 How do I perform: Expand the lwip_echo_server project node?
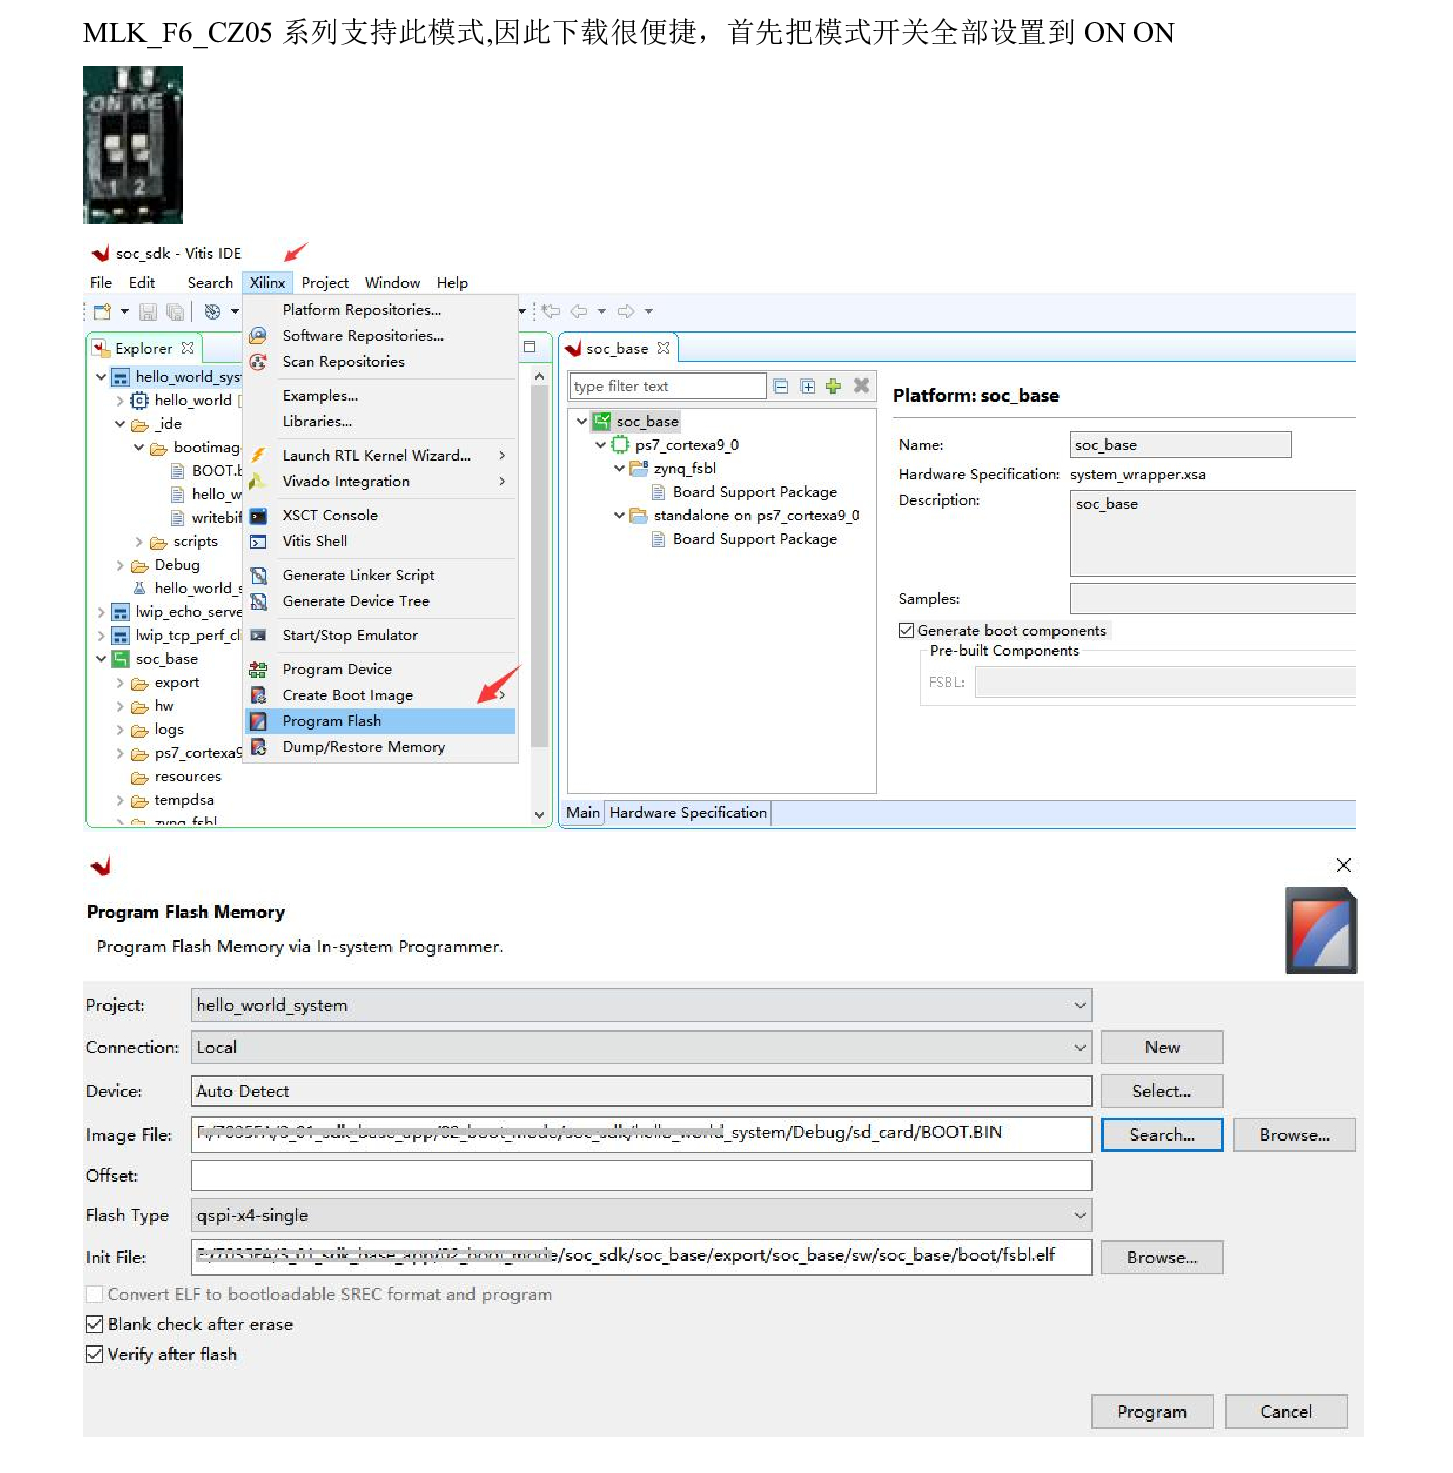(101, 612)
